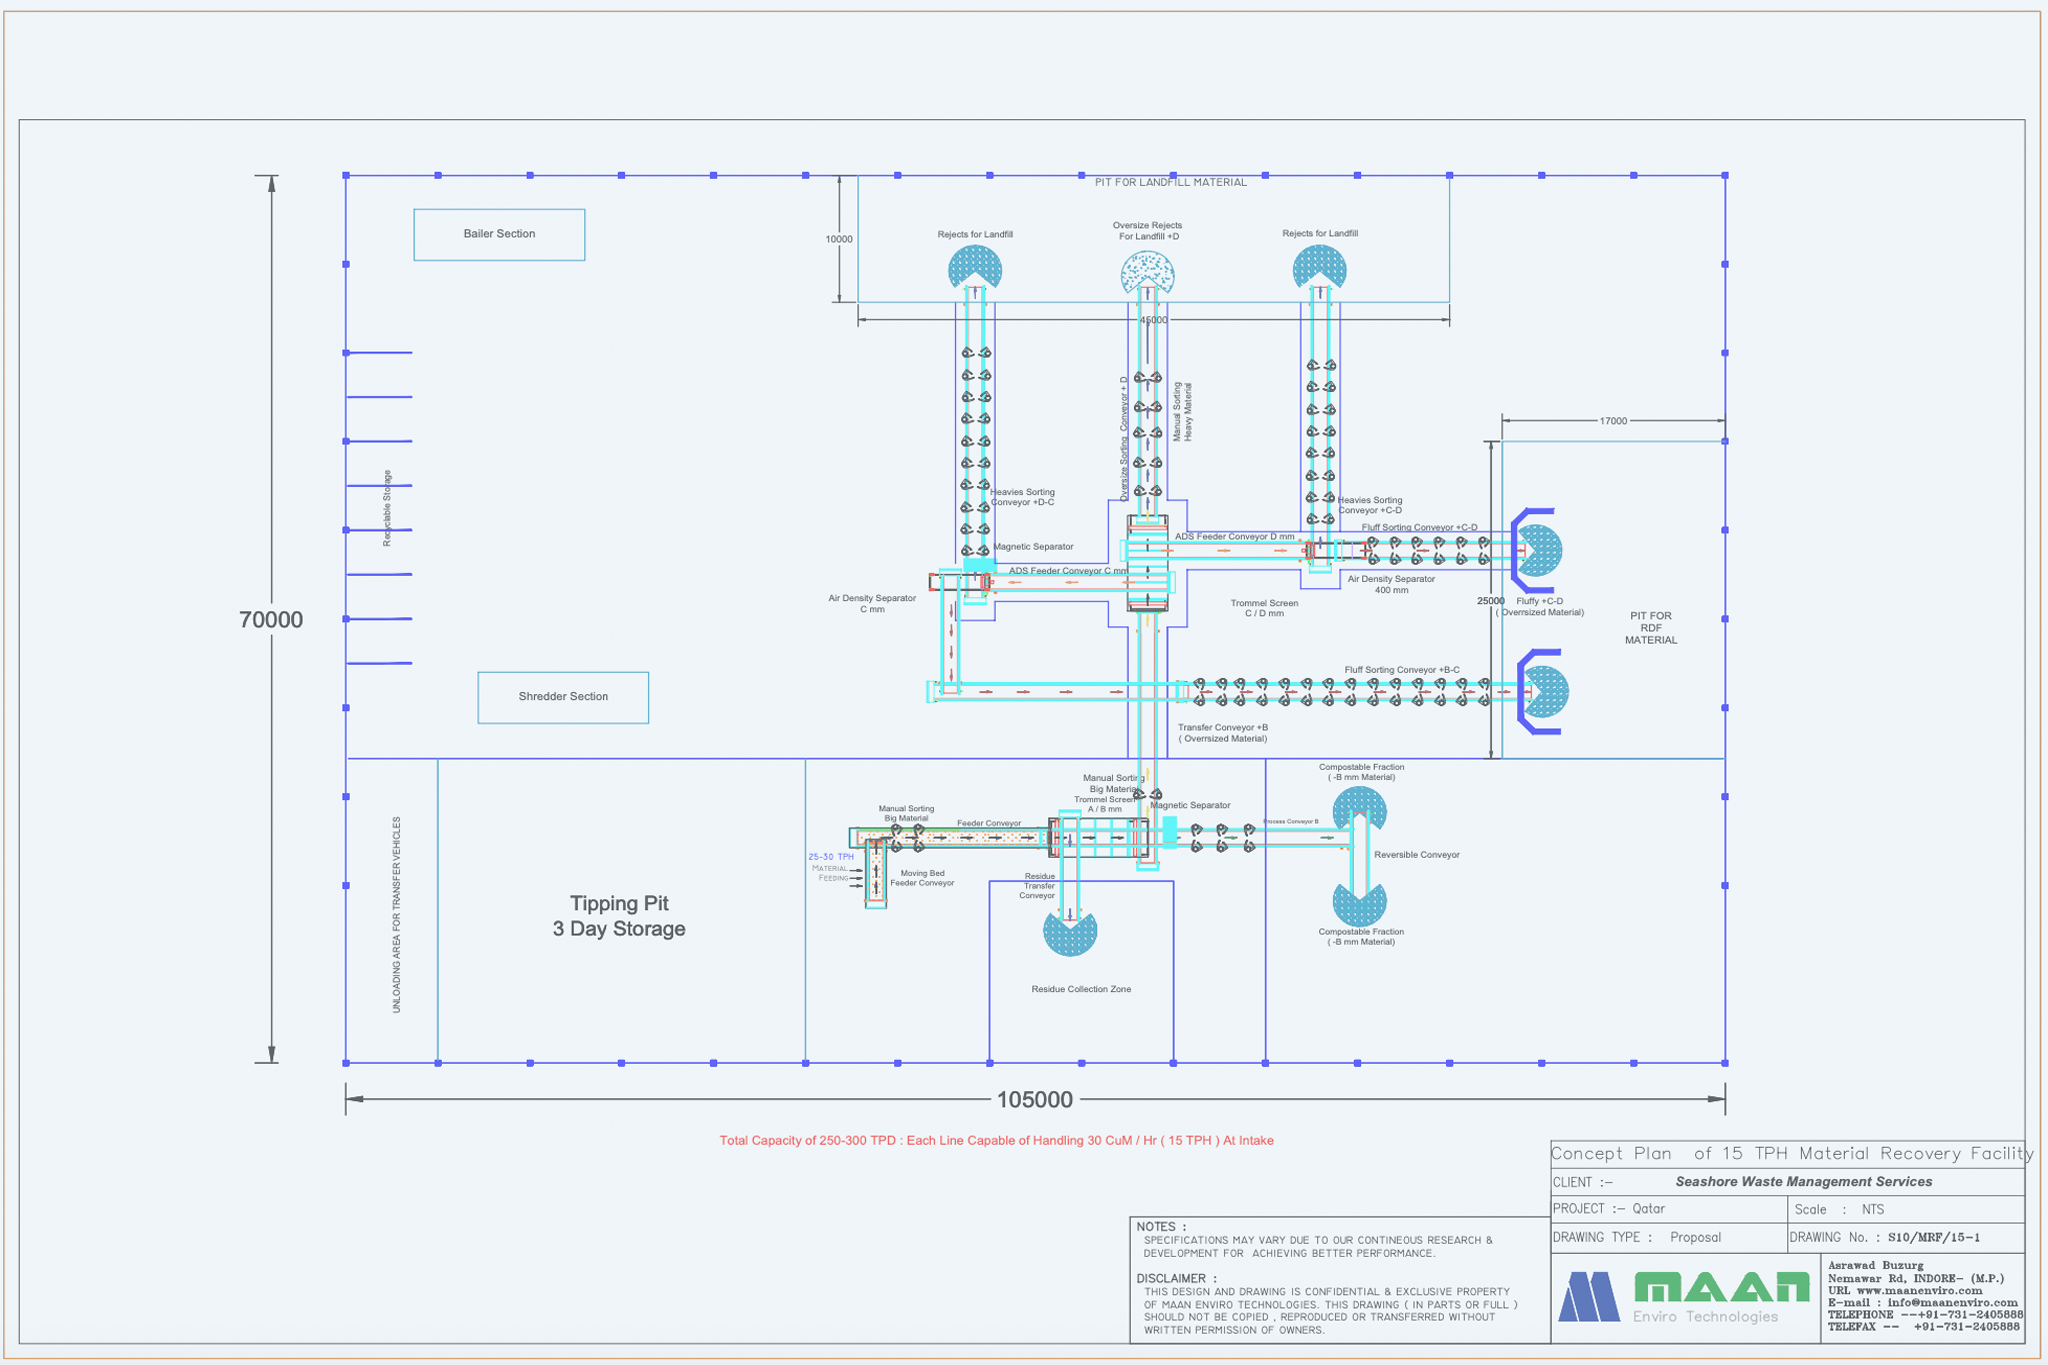Select the 10000 dimension text
The width and height of the screenshot is (2048, 1365).
point(839,239)
